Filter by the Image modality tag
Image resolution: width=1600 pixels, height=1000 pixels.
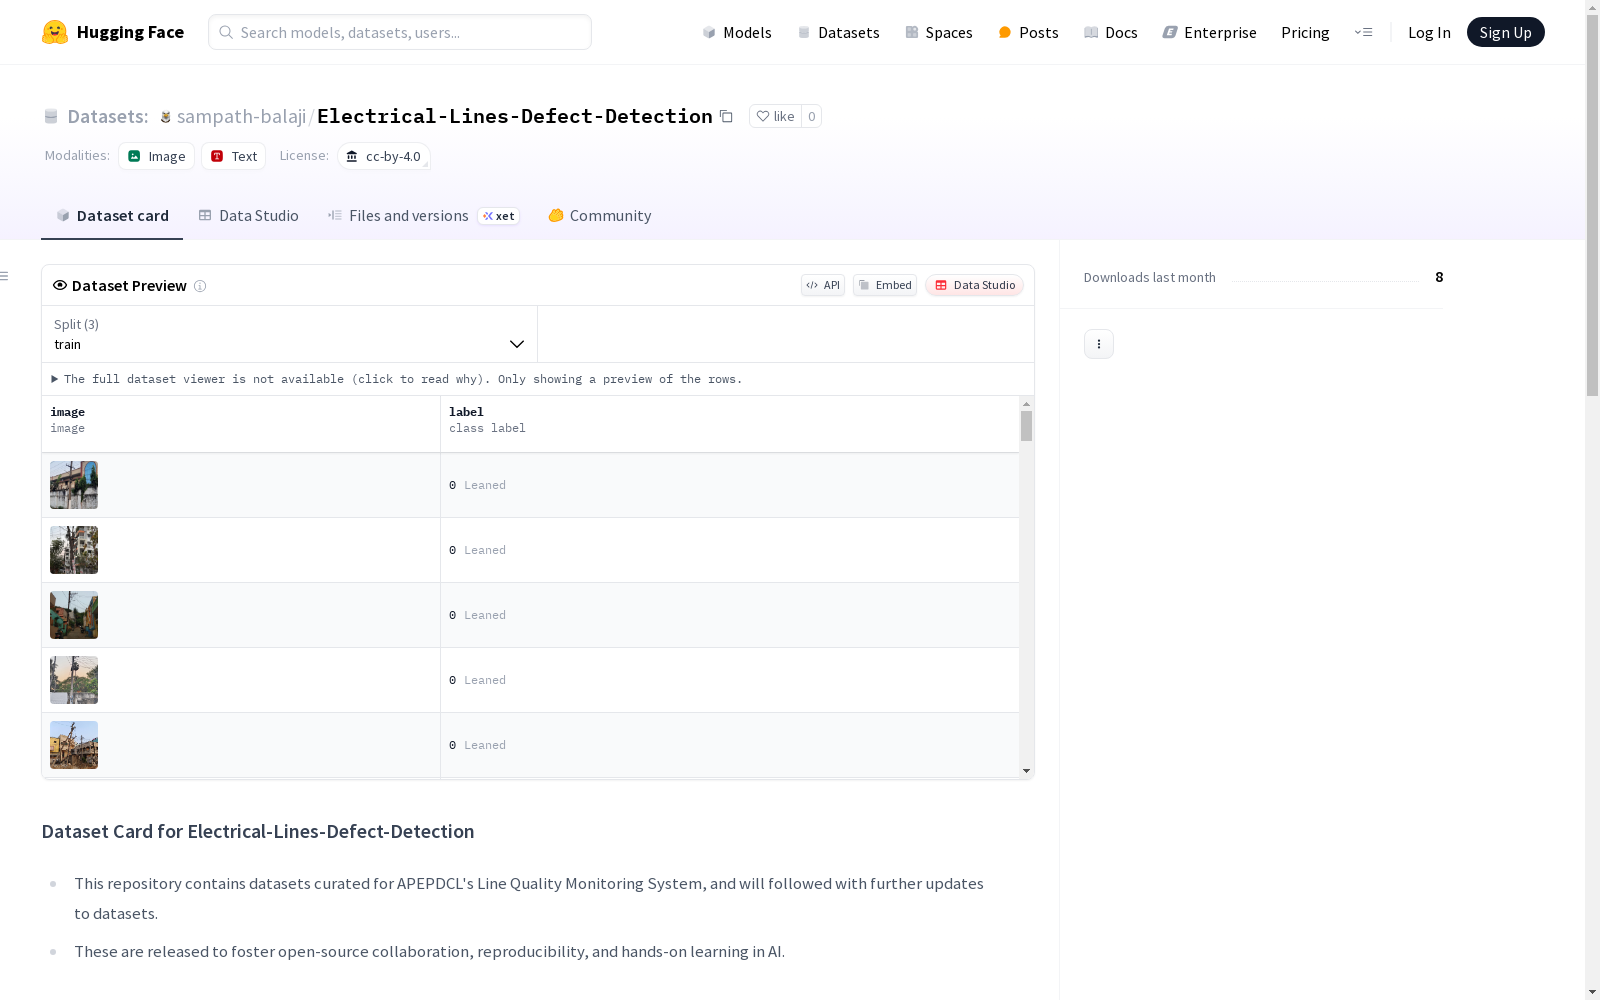157,156
